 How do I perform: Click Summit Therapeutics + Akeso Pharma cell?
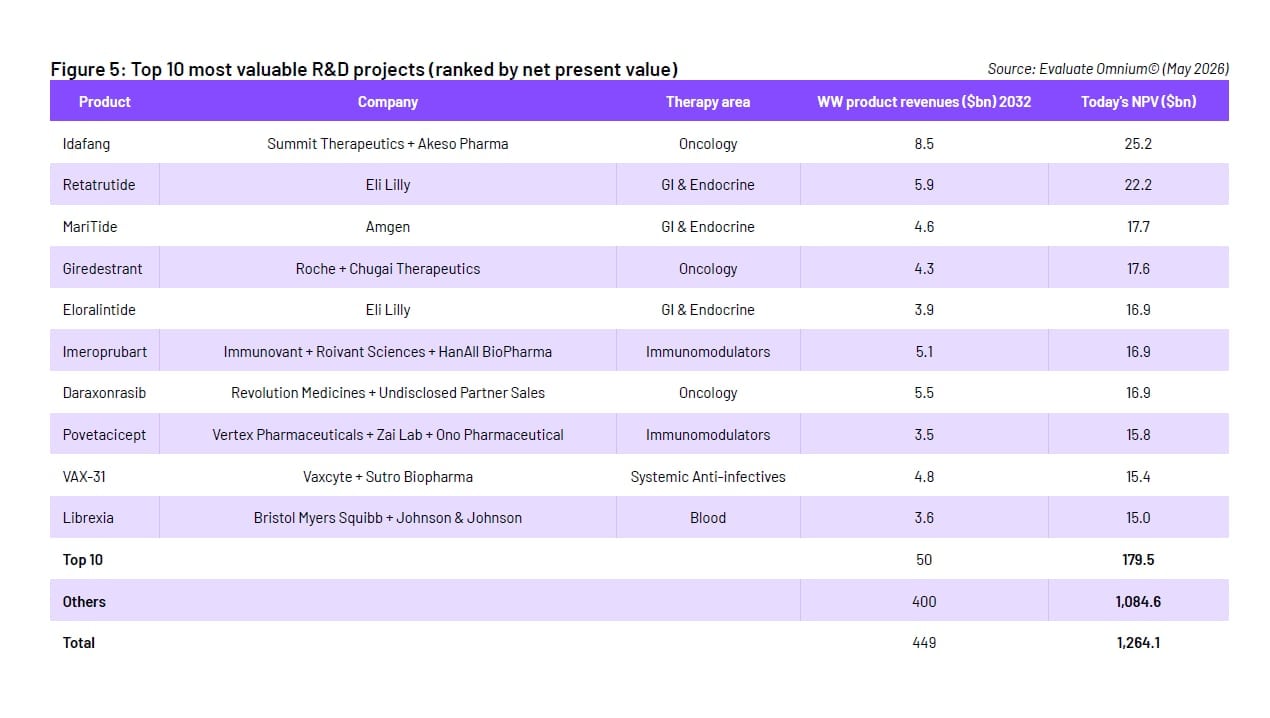click(x=388, y=144)
